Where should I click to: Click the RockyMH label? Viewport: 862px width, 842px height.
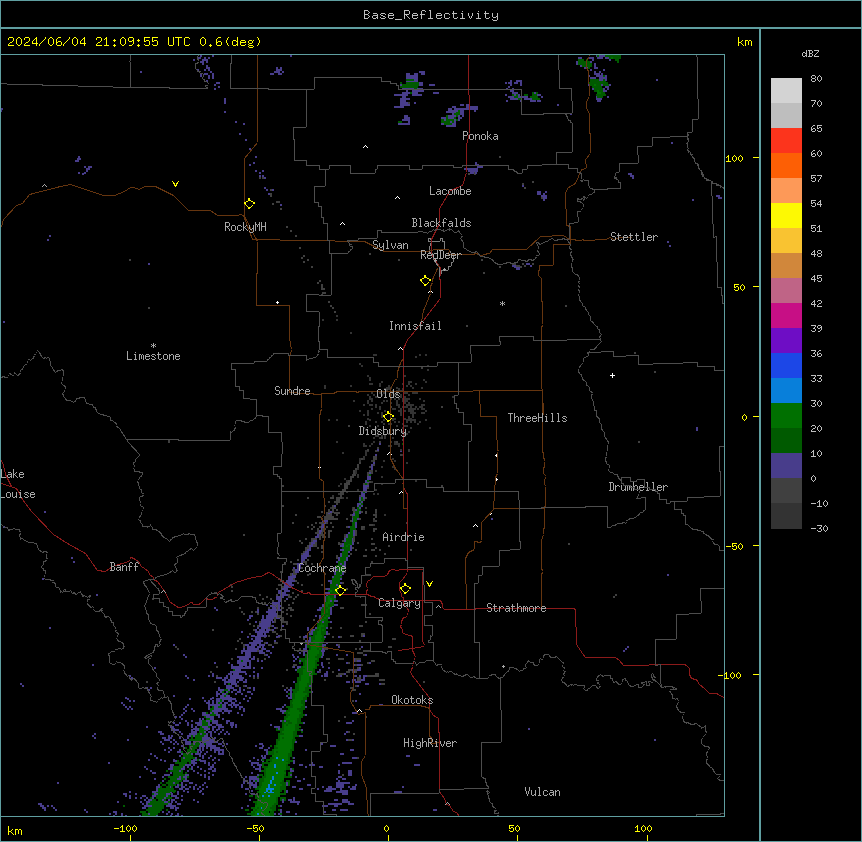click(245, 227)
